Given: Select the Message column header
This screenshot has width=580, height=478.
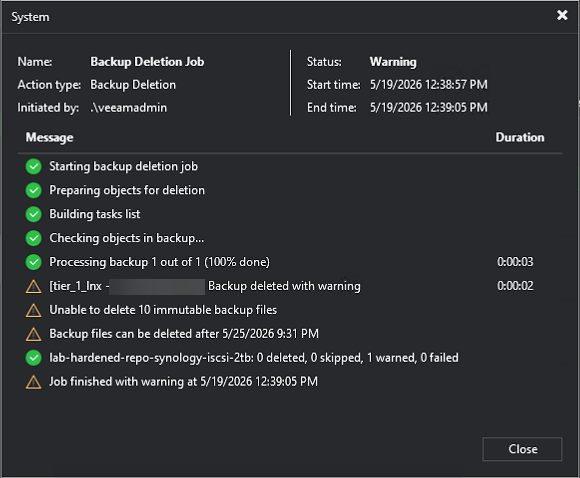Looking at the screenshot, I should [49, 137].
